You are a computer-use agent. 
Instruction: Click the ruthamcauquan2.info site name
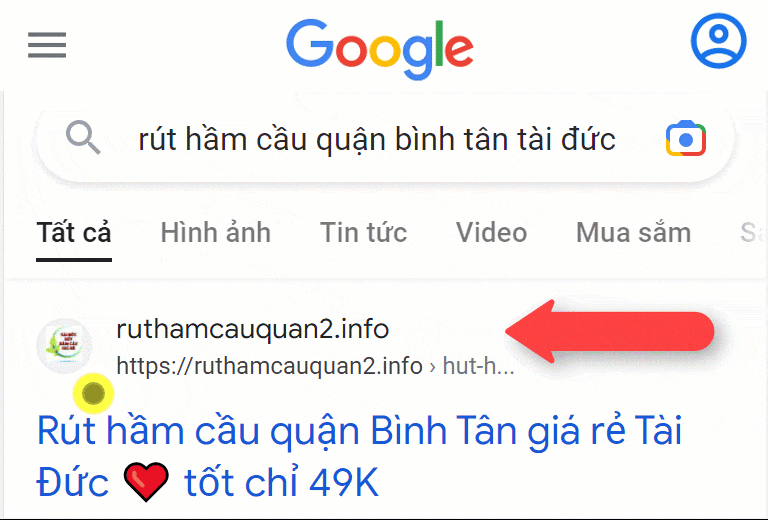253,329
